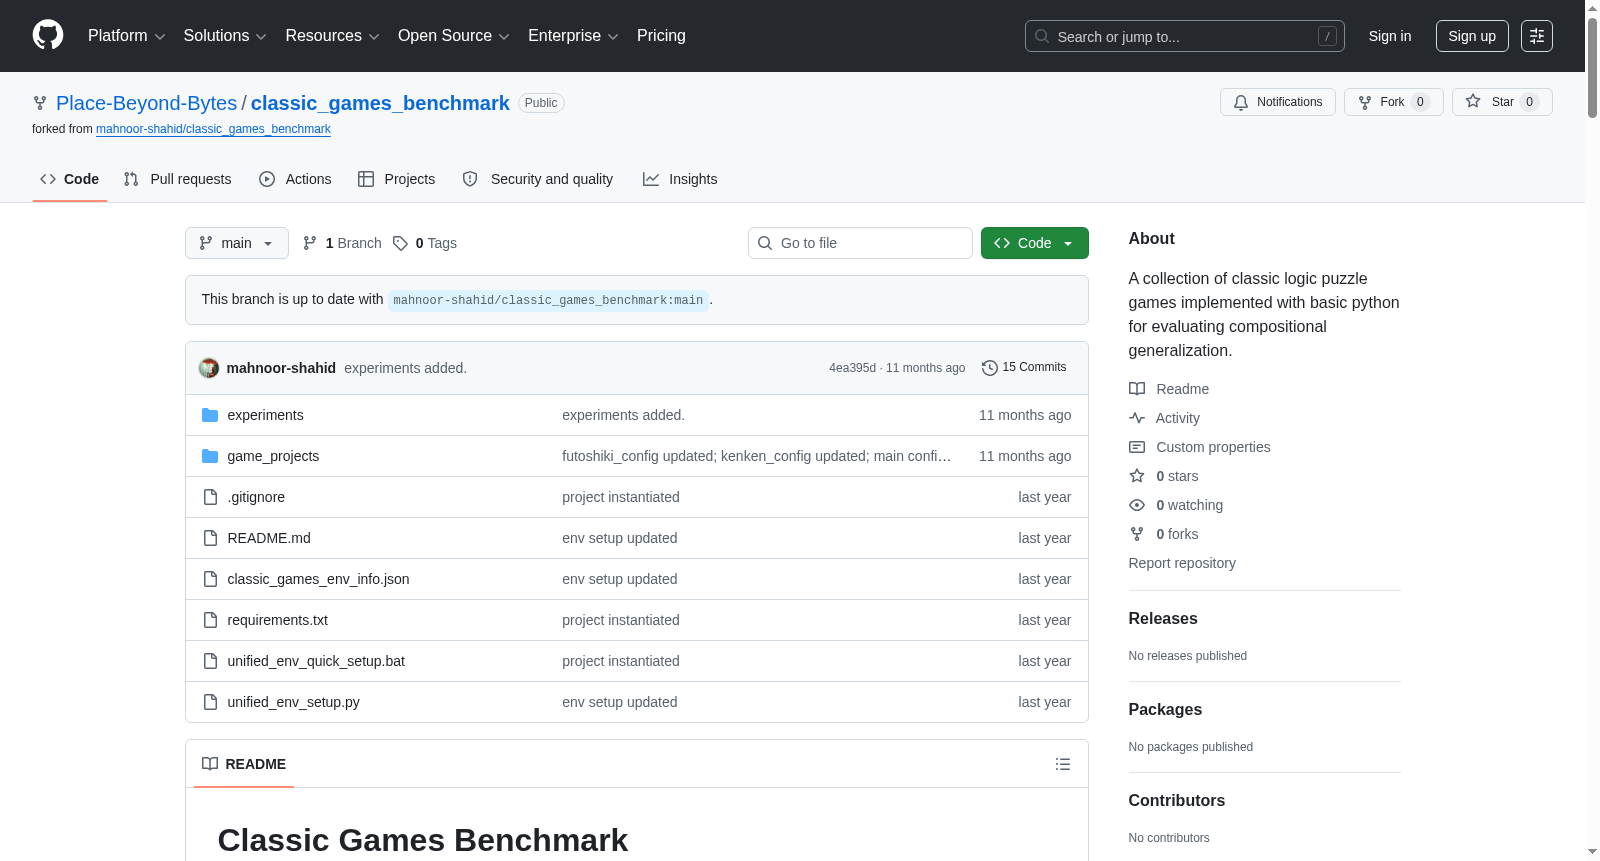
Task: Click the global navigation settings icon
Action: (x=1537, y=36)
